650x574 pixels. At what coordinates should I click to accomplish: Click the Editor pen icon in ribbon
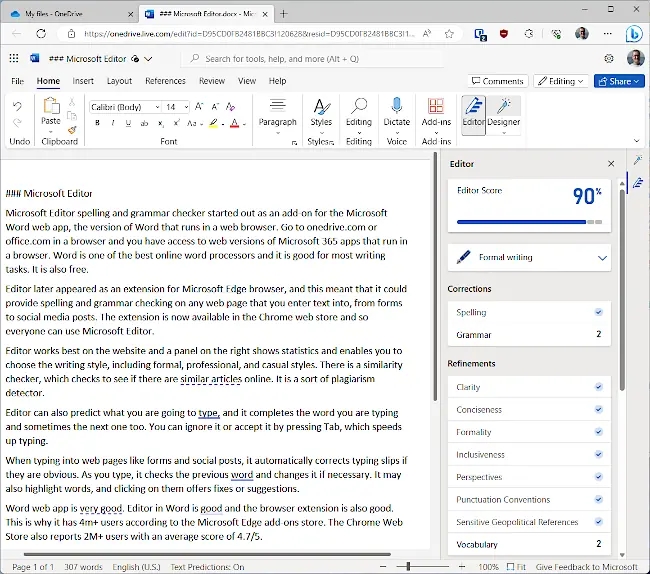pos(473,106)
